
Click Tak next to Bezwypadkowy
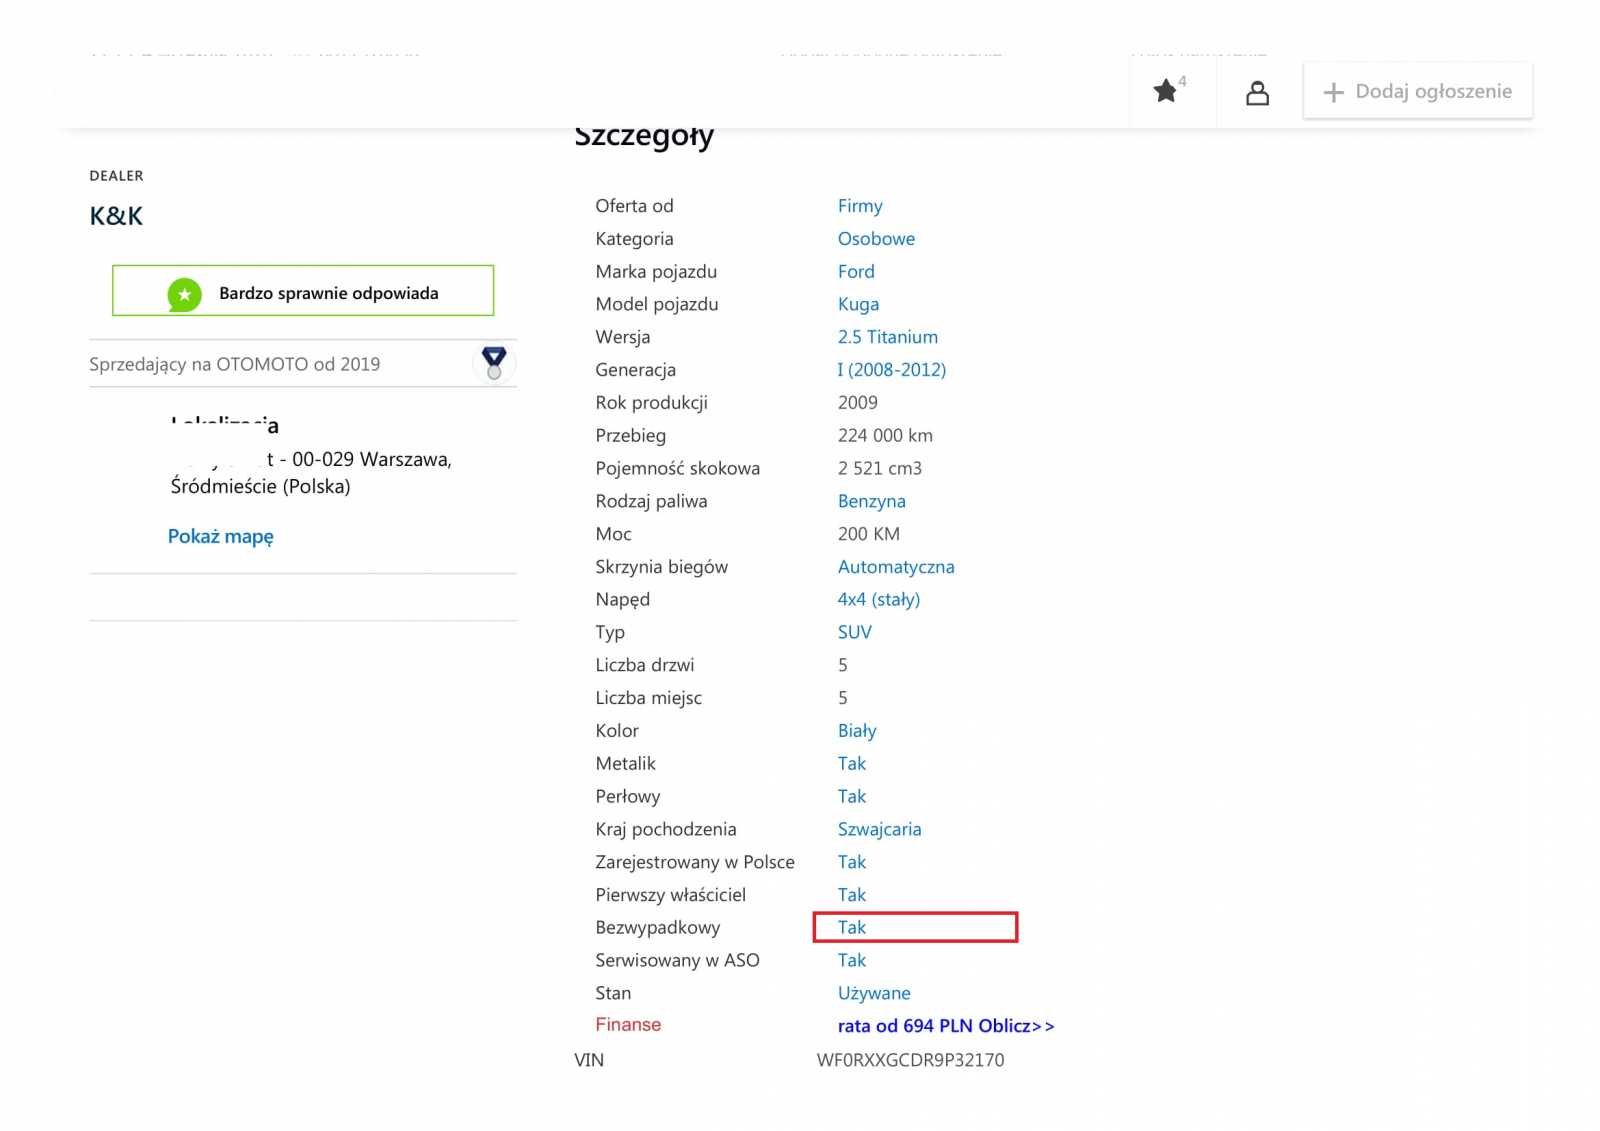[x=852, y=927]
